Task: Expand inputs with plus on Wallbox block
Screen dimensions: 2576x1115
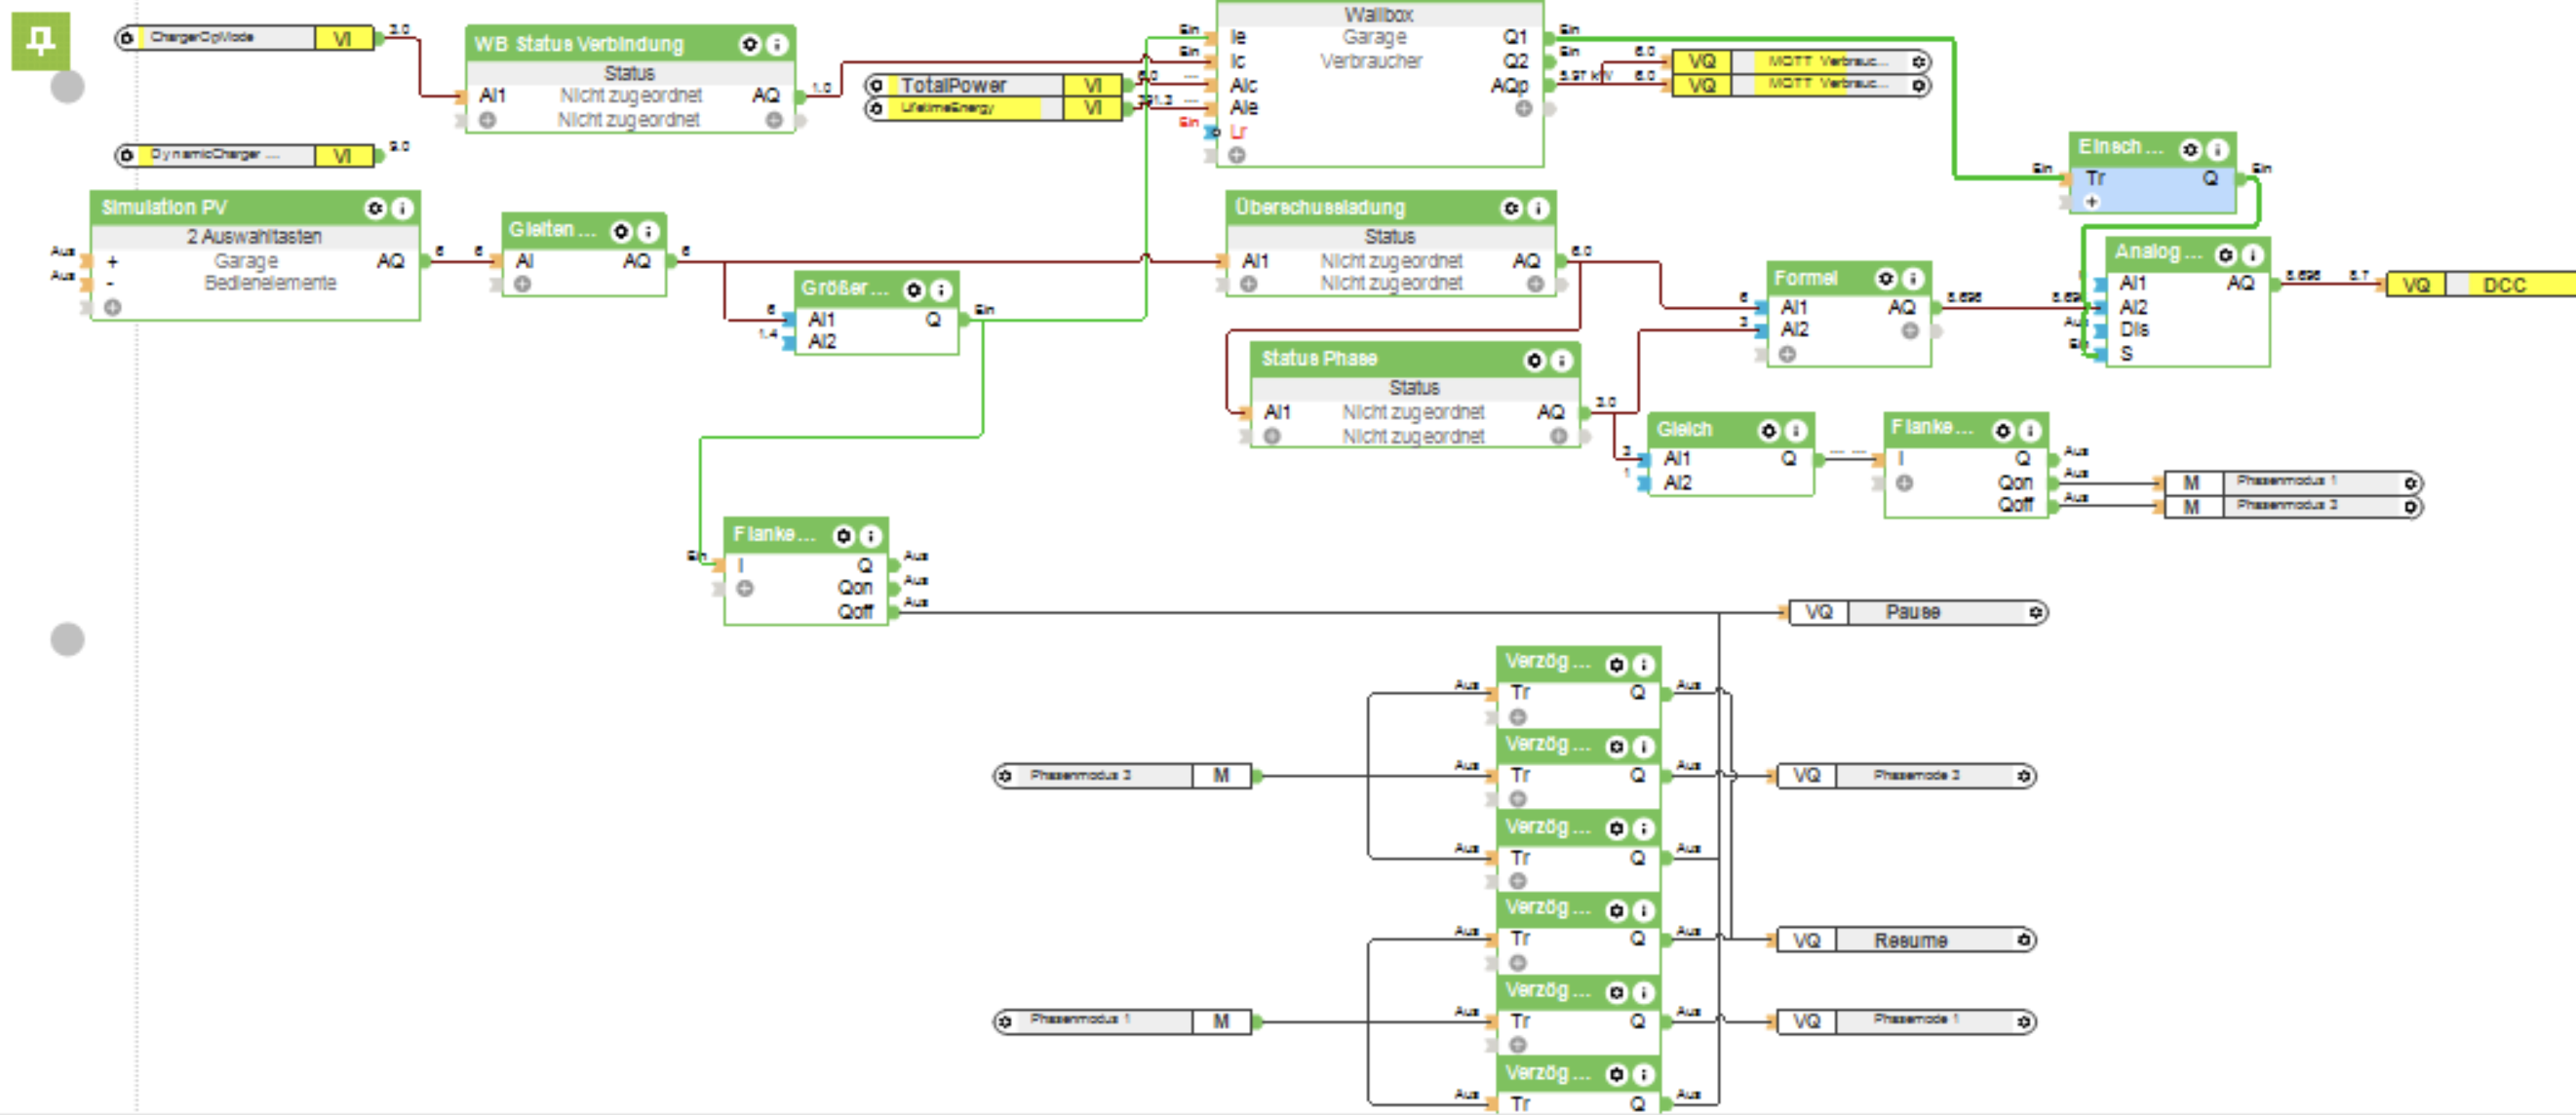Action: [x=1237, y=155]
